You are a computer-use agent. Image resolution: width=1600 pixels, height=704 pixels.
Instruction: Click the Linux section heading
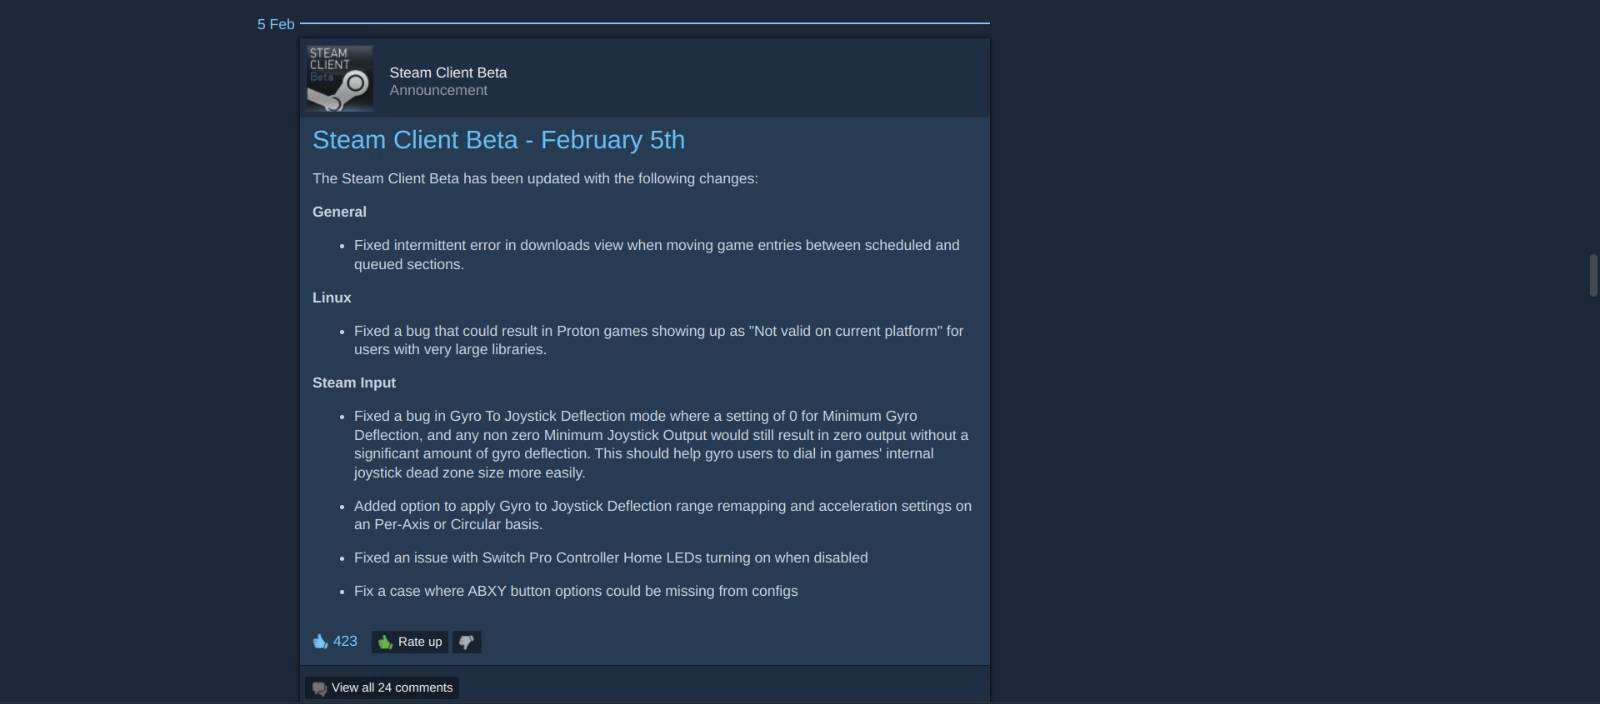[x=331, y=298]
